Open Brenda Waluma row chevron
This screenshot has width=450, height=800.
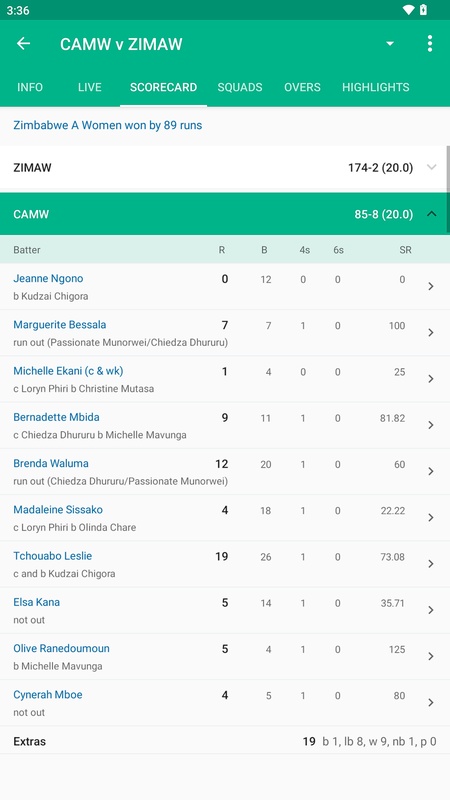click(x=431, y=471)
